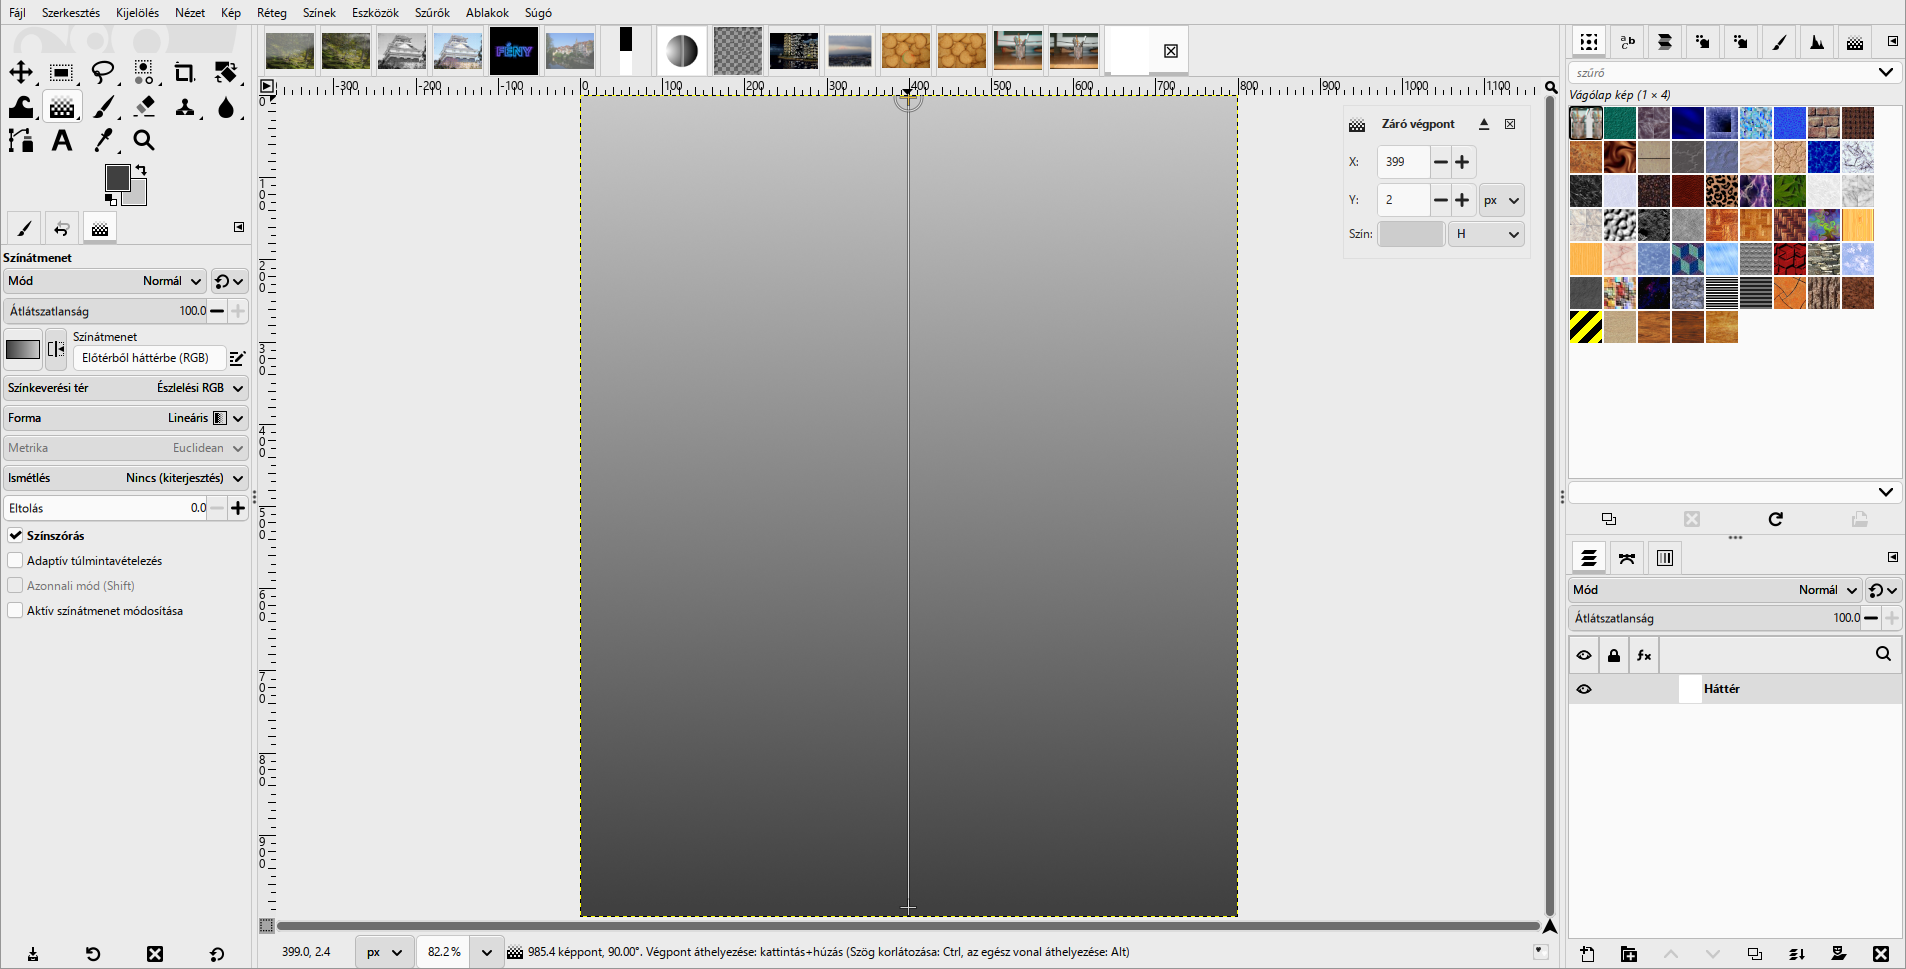Select the Crop tool
The height and width of the screenshot is (969, 1906).
(184, 72)
